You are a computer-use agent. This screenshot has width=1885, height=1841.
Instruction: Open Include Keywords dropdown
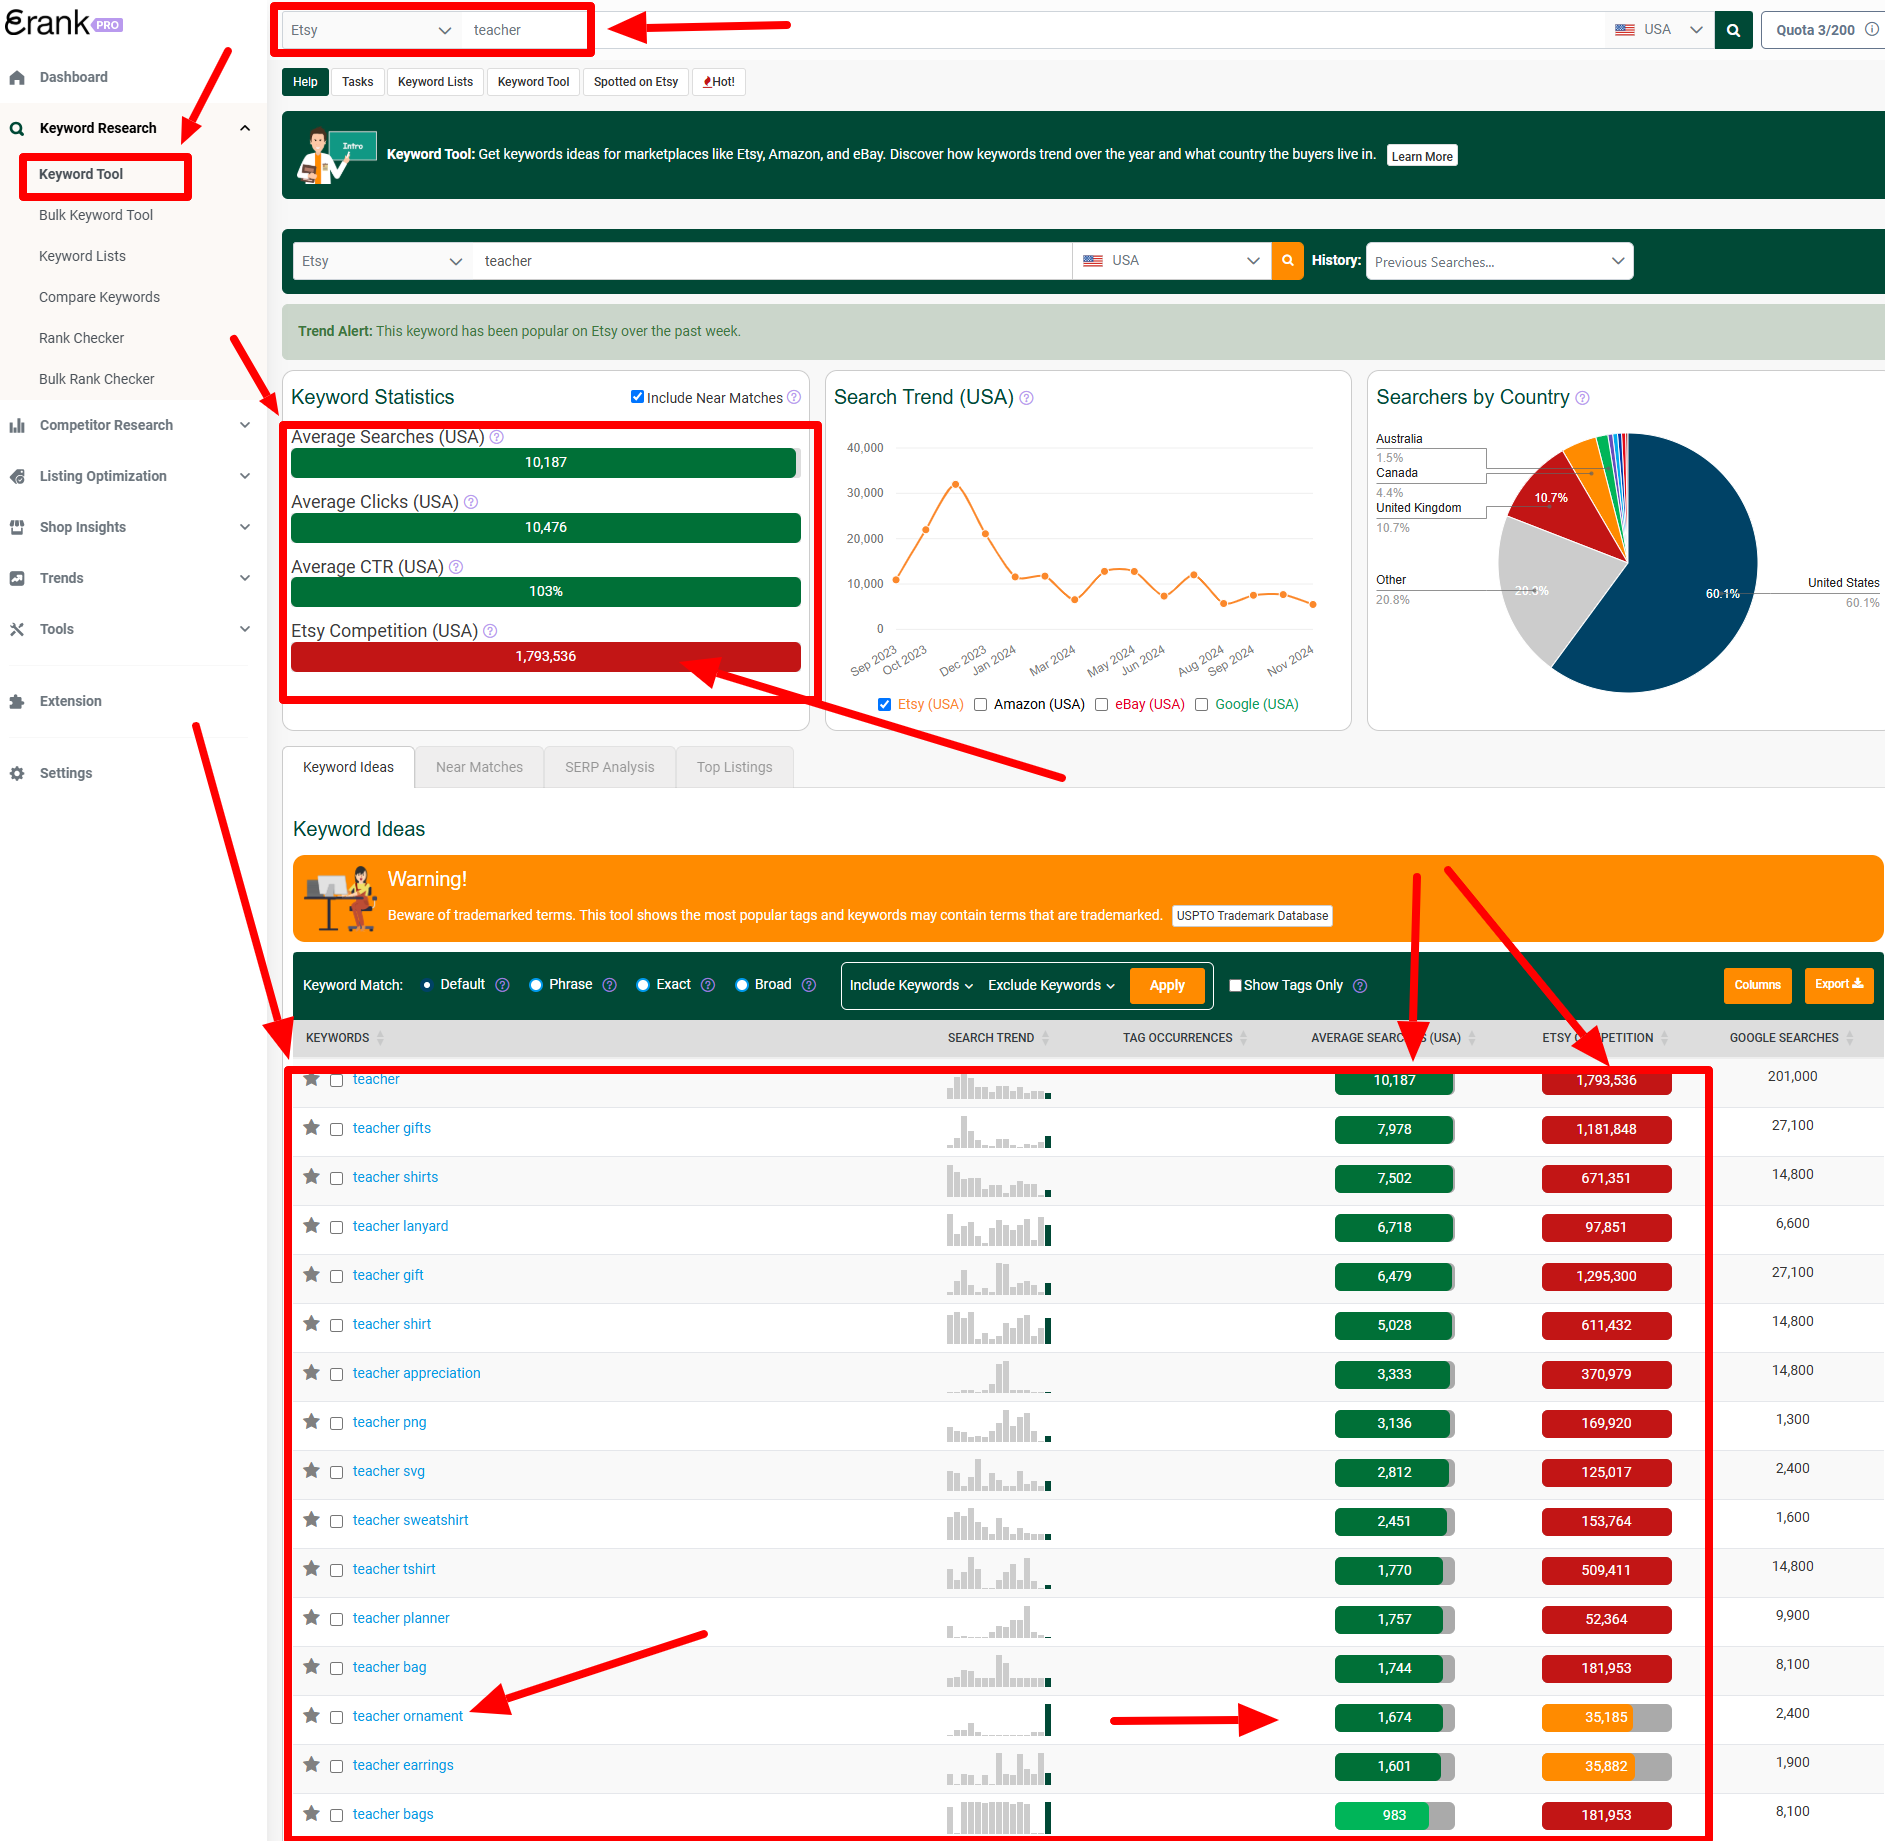(x=911, y=985)
